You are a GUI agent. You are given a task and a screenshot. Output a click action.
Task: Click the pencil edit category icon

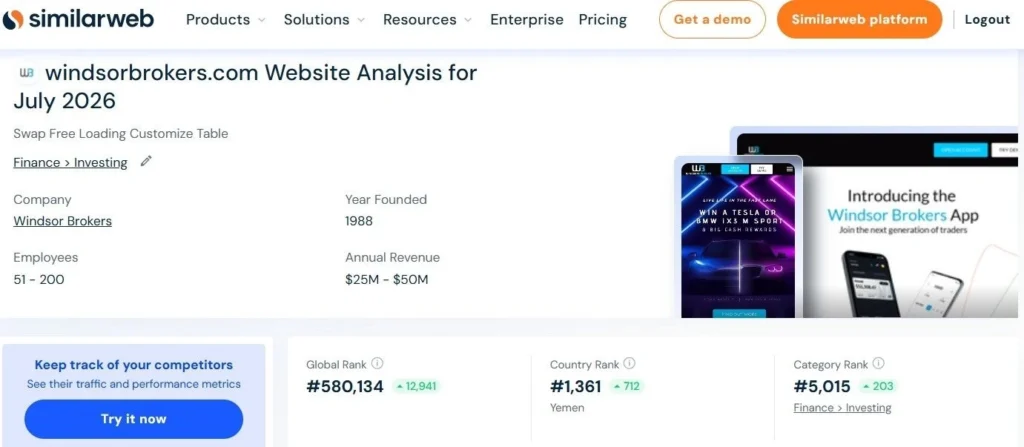[x=146, y=161]
